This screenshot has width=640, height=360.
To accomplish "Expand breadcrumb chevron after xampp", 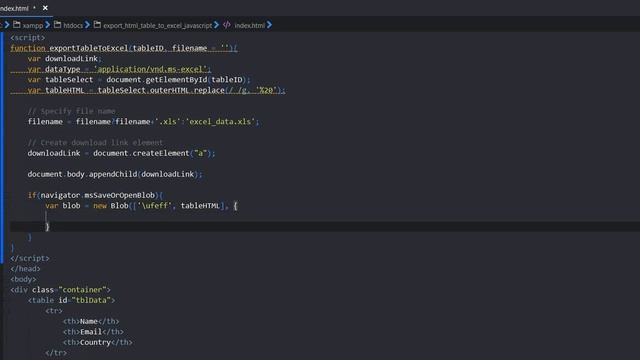I will point(48,25).
